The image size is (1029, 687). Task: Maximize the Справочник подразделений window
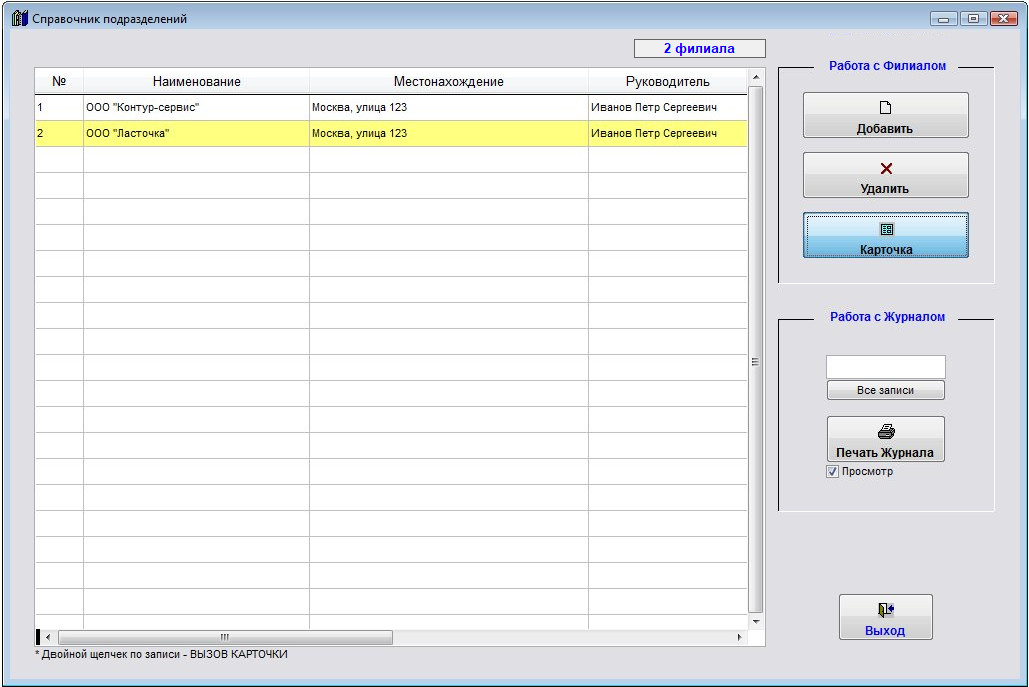point(972,18)
